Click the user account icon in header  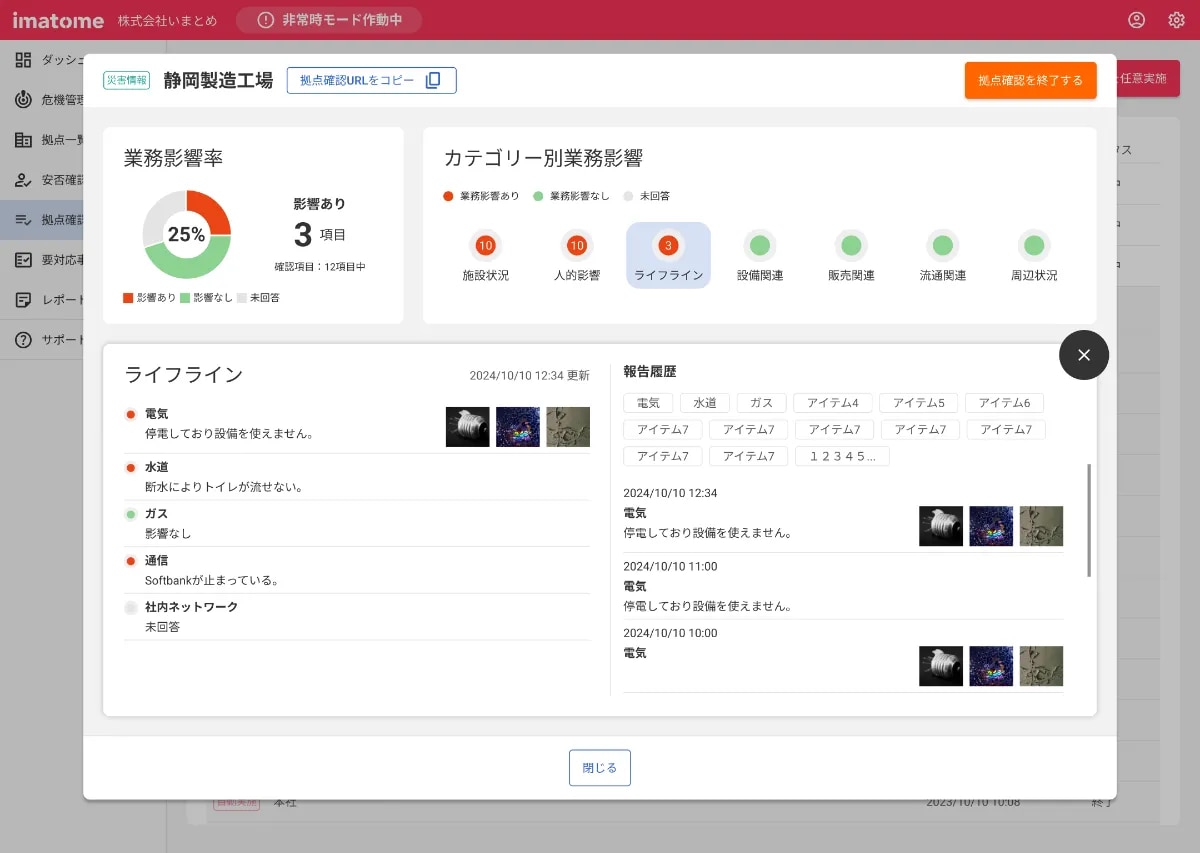1136,20
